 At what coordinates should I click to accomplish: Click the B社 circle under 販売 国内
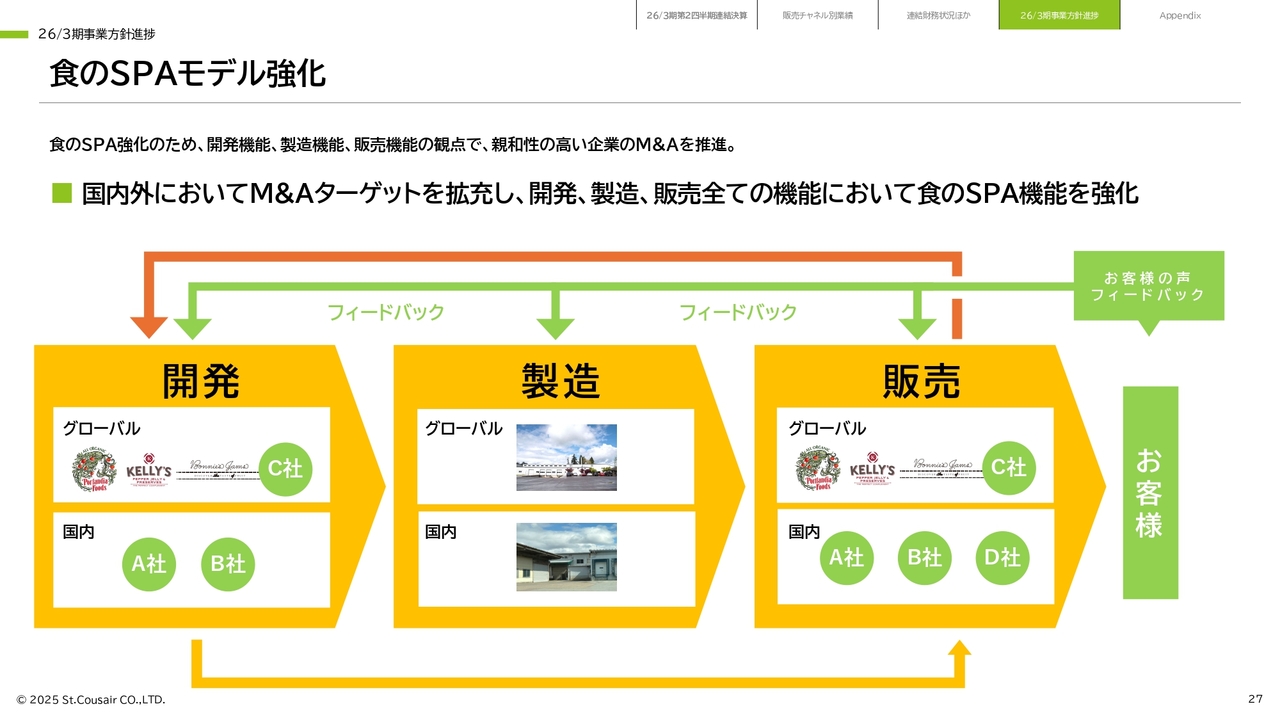924,557
